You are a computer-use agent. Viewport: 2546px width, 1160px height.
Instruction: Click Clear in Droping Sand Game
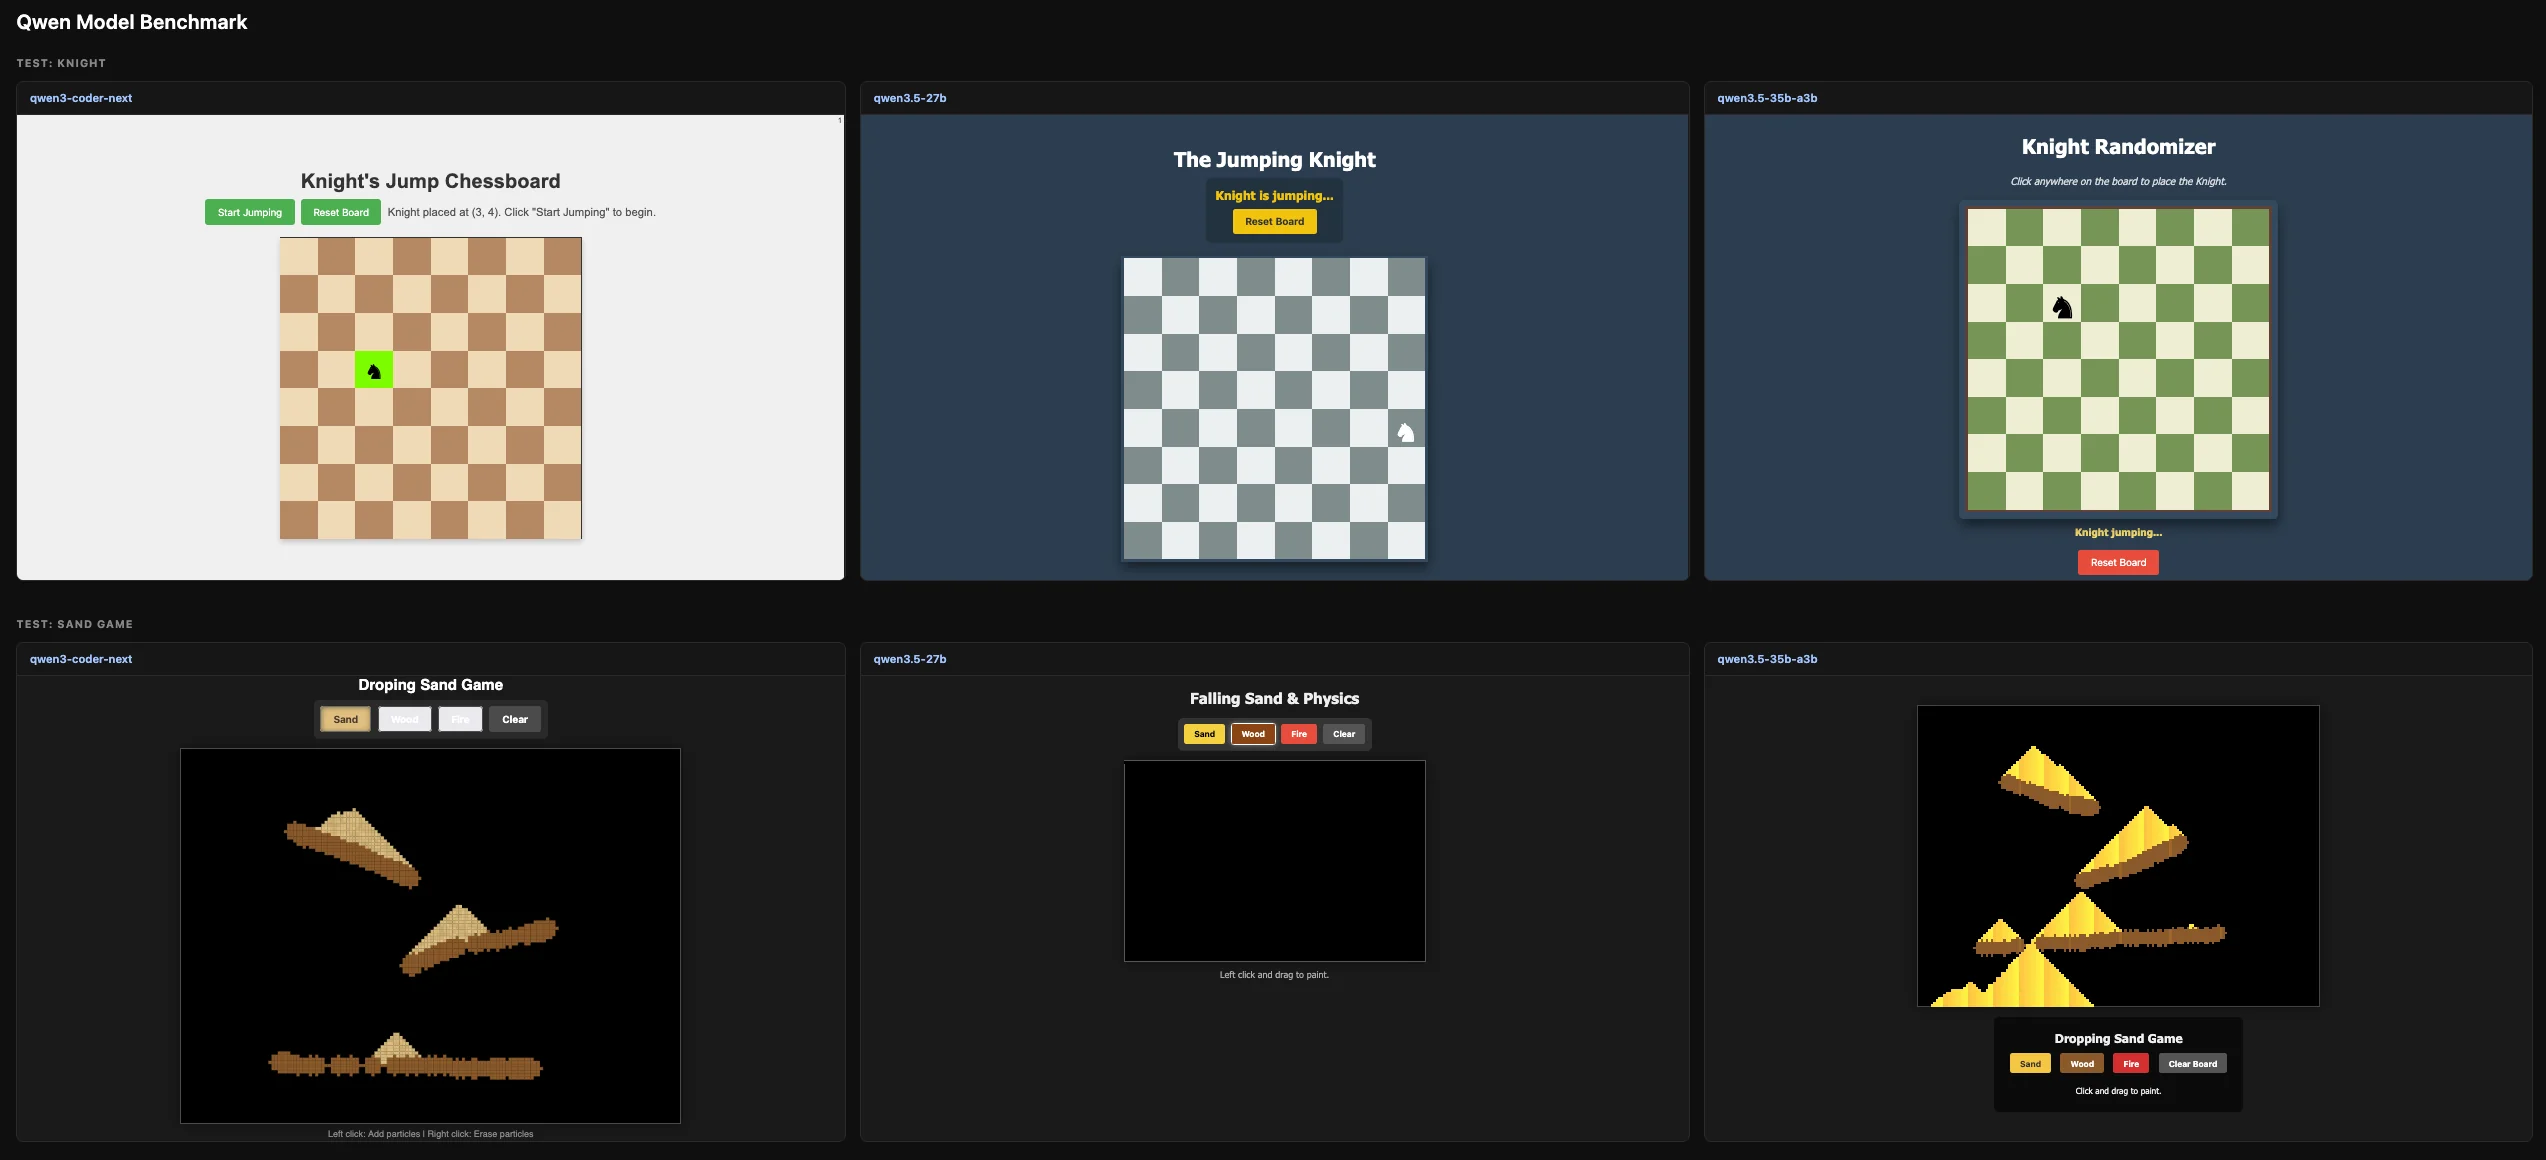(x=515, y=719)
